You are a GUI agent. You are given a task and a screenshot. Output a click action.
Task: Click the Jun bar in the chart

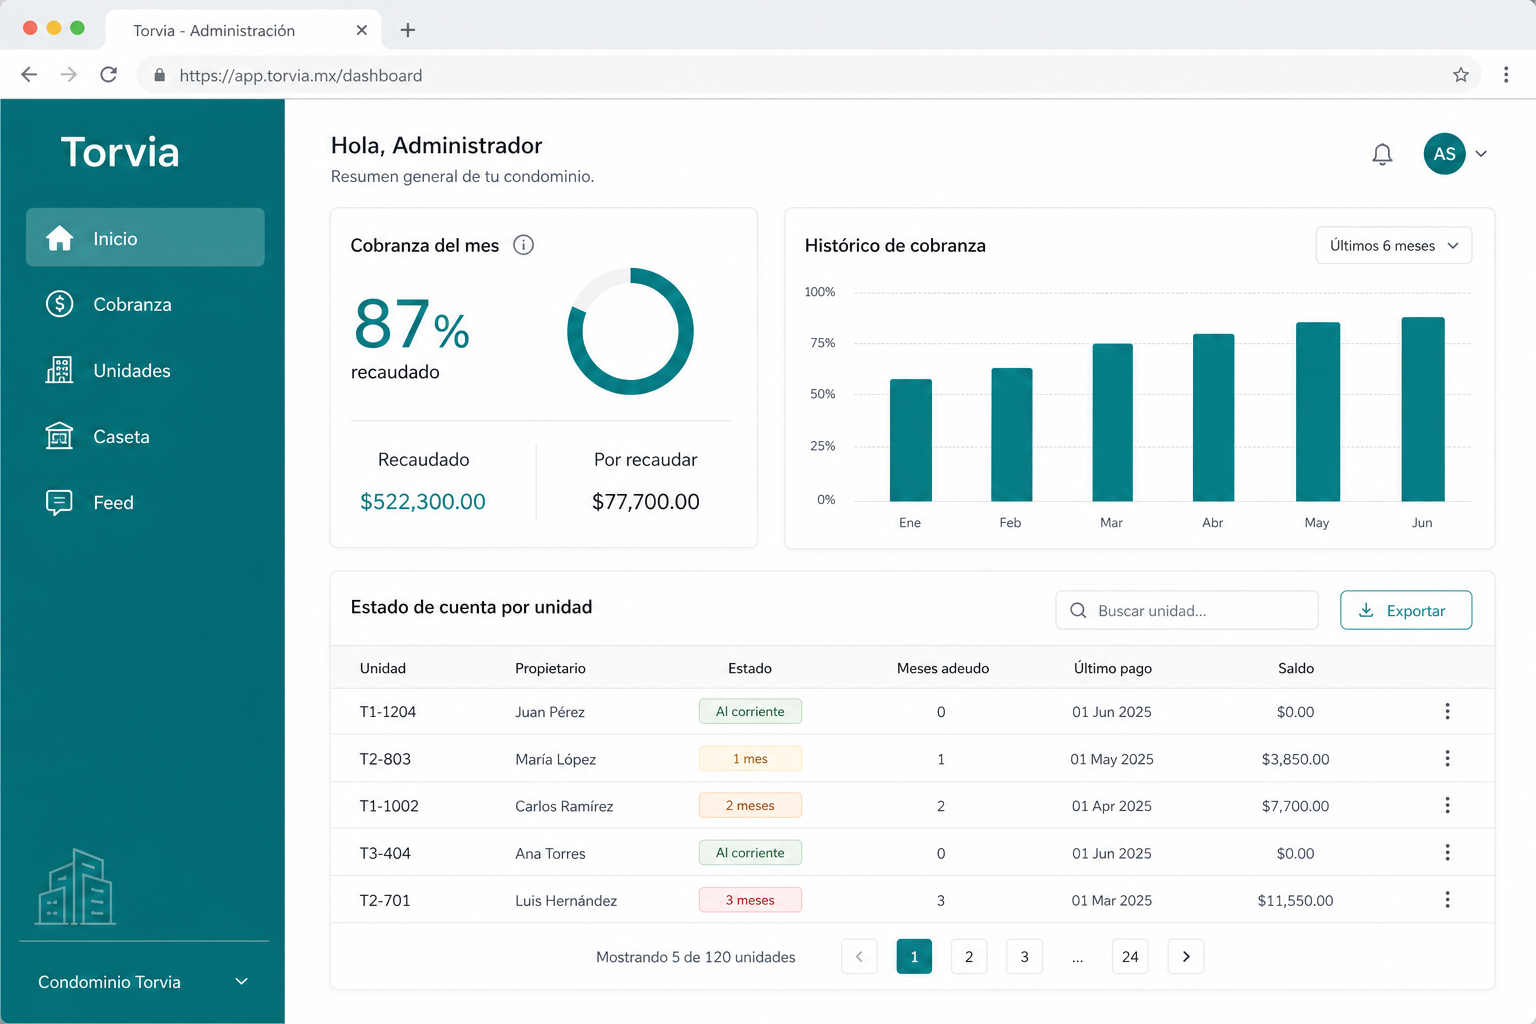[x=1423, y=409]
